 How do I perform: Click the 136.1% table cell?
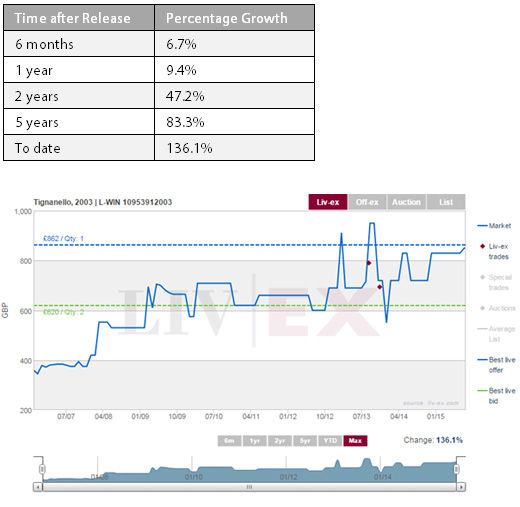pyautogui.click(x=234, y=148)
